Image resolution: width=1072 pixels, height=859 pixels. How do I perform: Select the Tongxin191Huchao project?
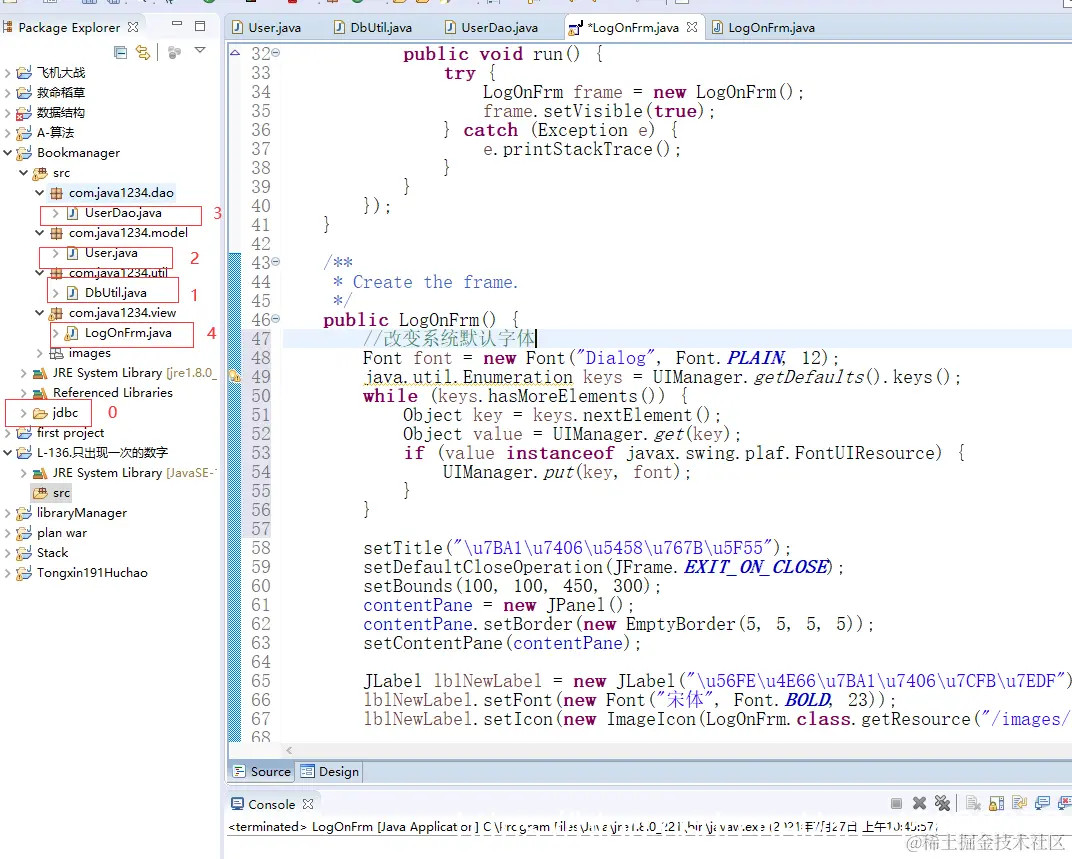point(92,573)
